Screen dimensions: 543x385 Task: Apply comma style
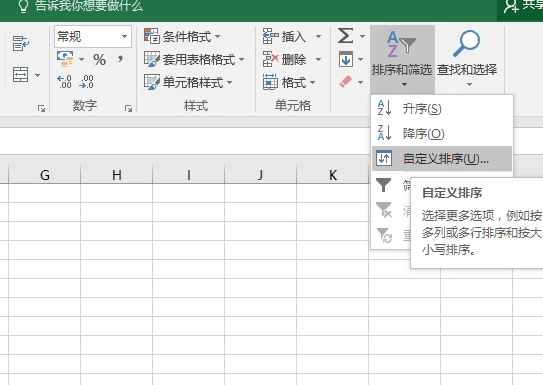(x=120, y=59)
